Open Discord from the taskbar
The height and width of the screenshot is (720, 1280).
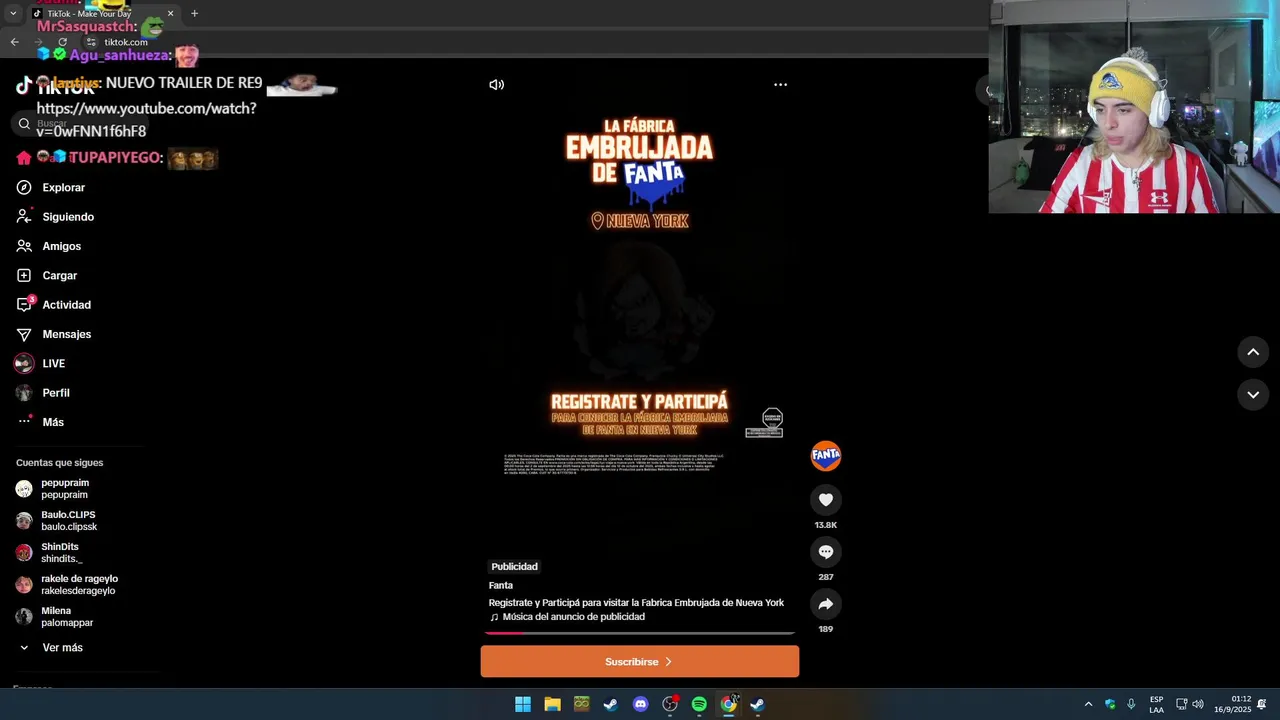(x=640, y=704)
